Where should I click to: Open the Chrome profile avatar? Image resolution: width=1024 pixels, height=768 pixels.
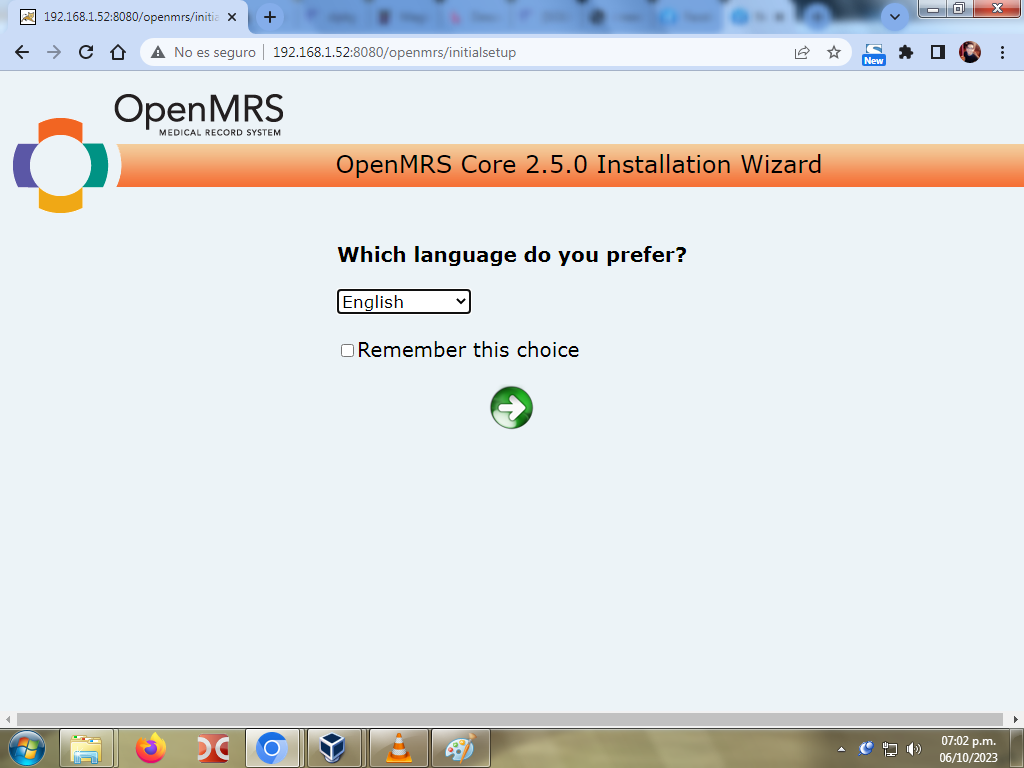[x=970, y=52]
